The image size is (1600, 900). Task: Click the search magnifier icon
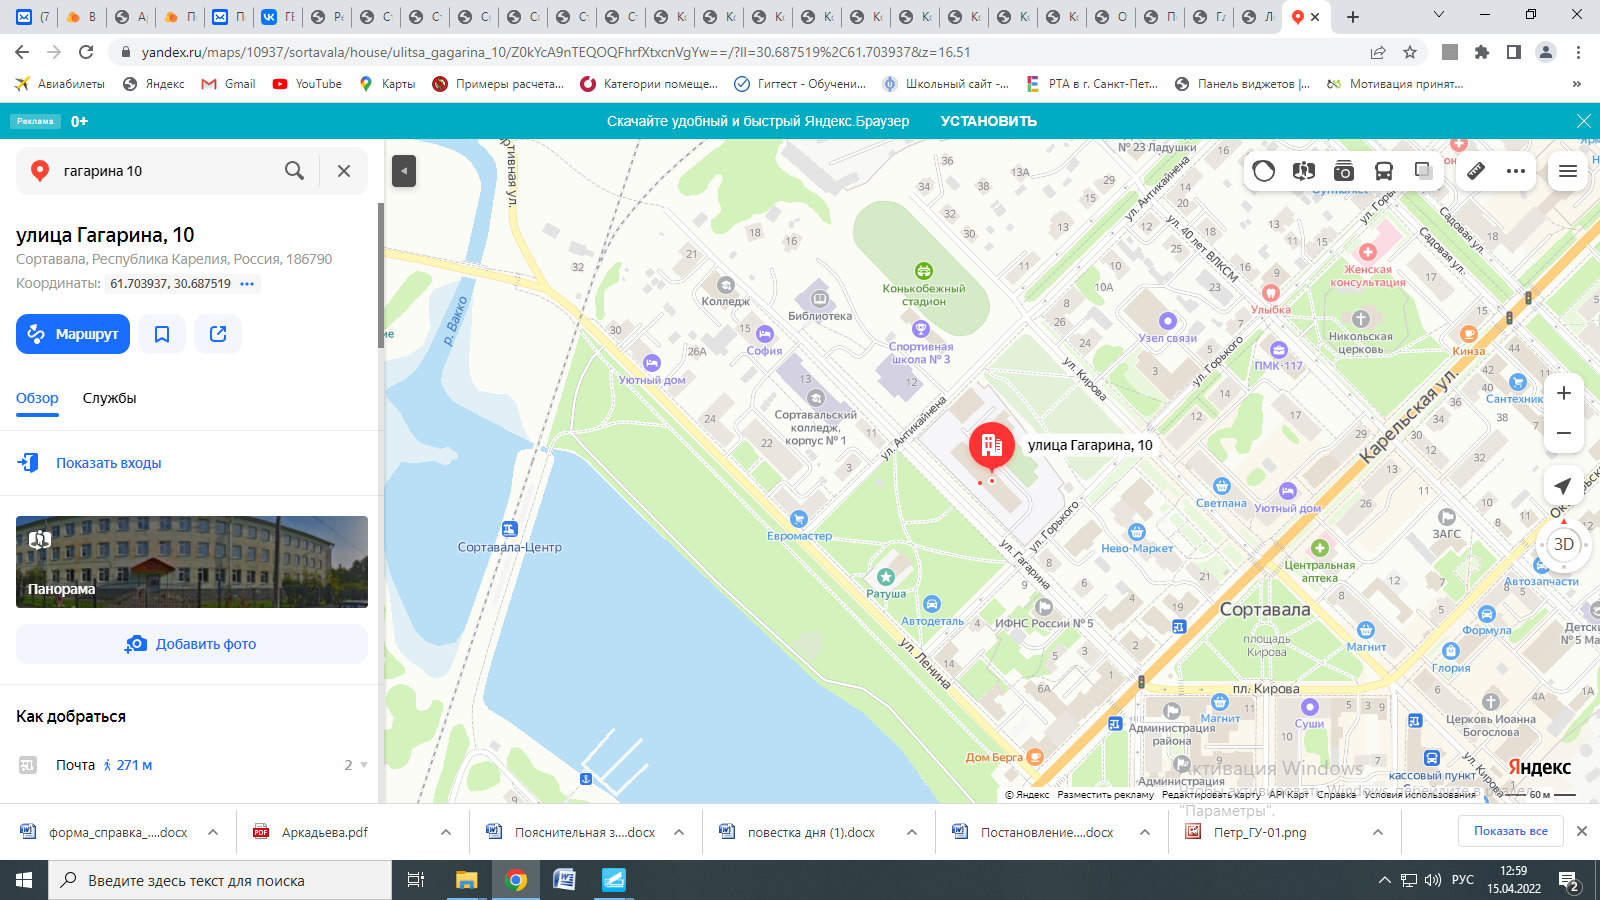[294, 171]
